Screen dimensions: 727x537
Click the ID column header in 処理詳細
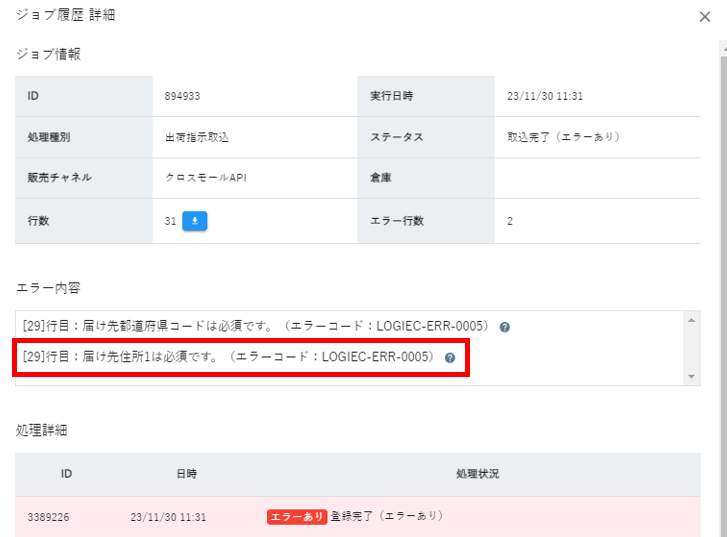pyautogui.click(x=66, y=473)
